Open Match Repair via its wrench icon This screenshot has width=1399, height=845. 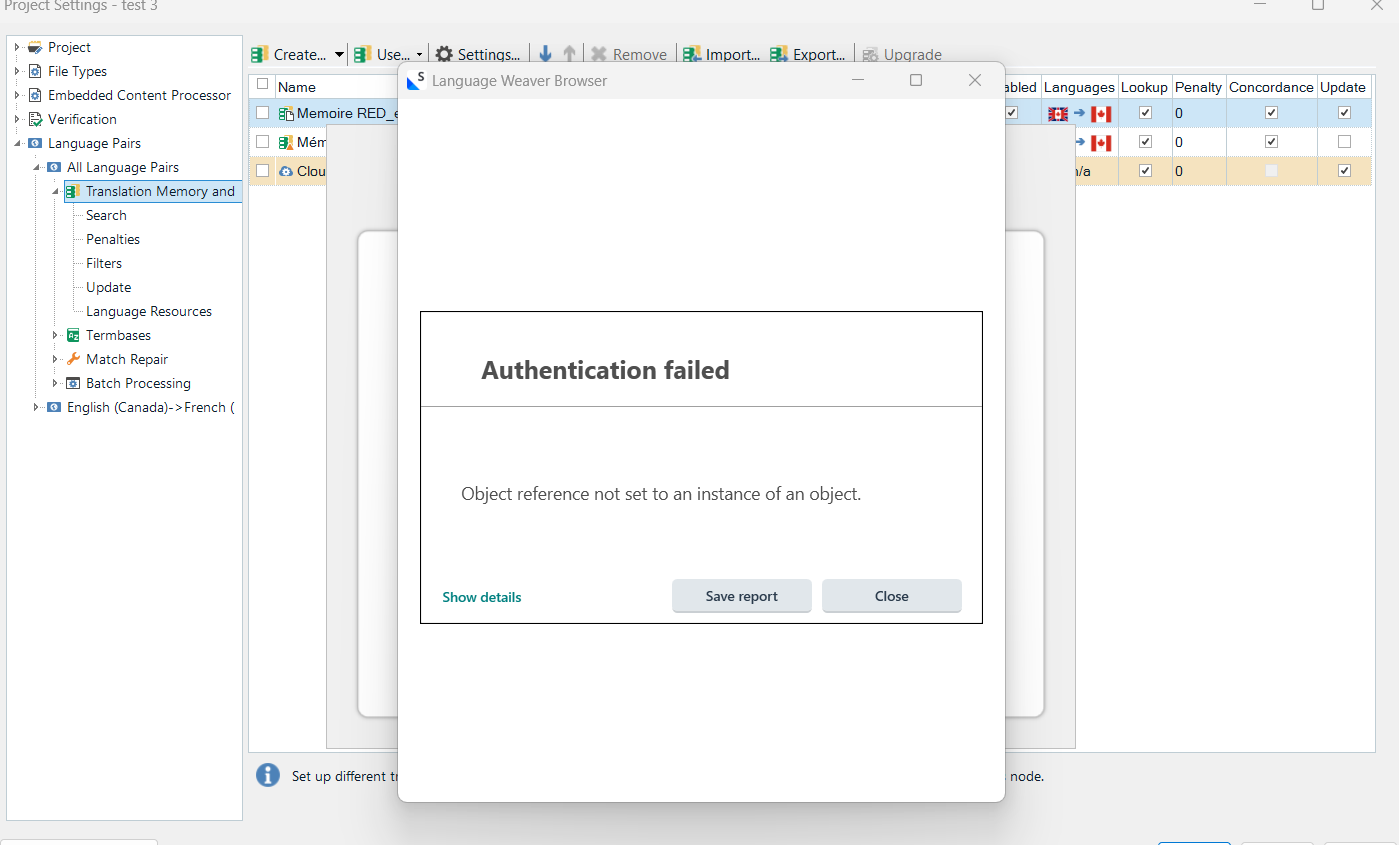72,359
